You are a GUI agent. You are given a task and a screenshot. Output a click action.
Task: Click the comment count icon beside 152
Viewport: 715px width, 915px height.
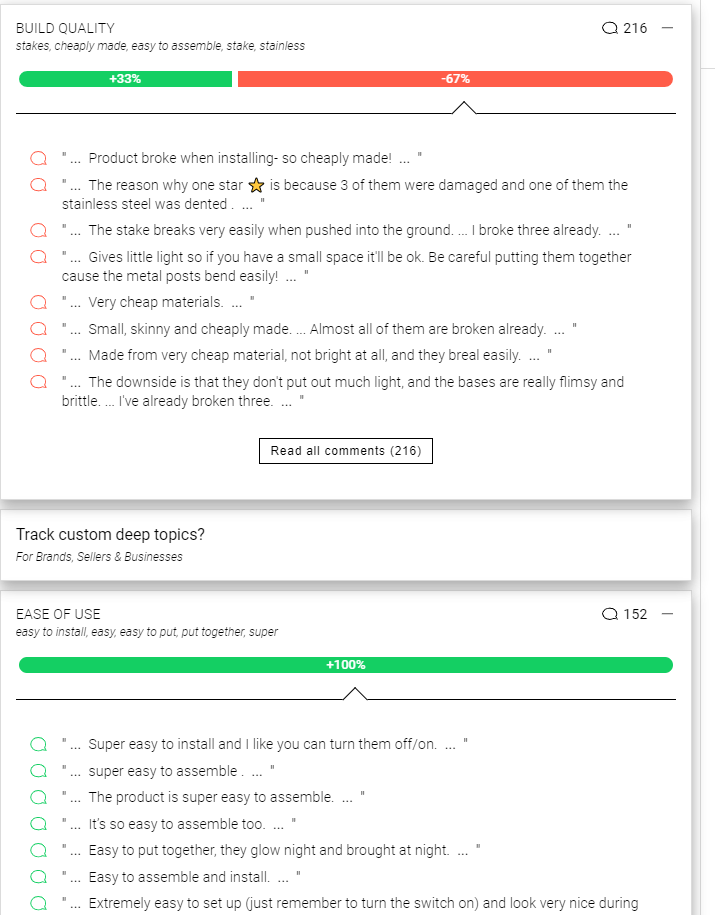(610, 614)
